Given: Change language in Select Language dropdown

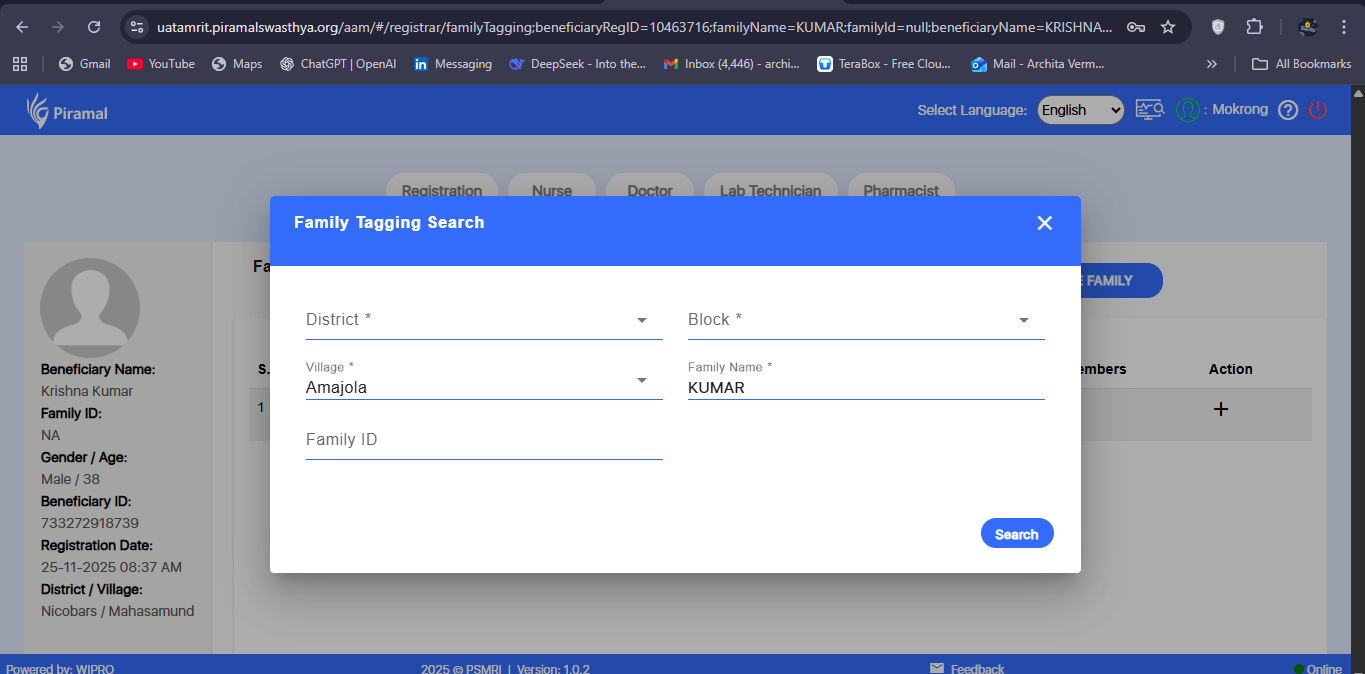Looking at the screenshot, I should (x=1080, y=110).
